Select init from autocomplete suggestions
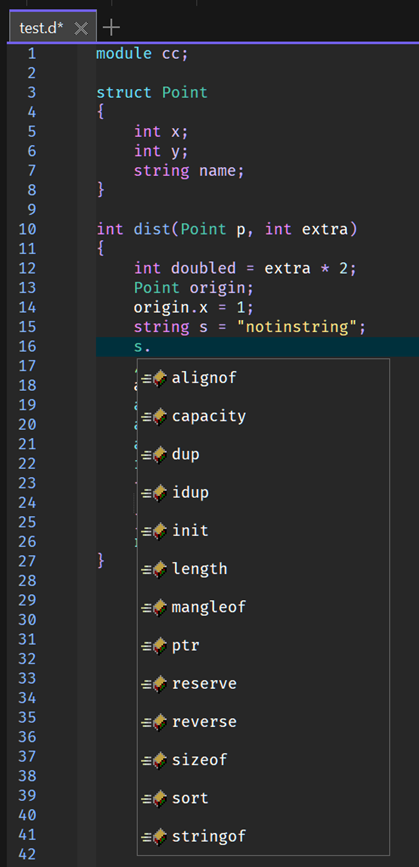 pyautogui.click(x=263, y=531)
